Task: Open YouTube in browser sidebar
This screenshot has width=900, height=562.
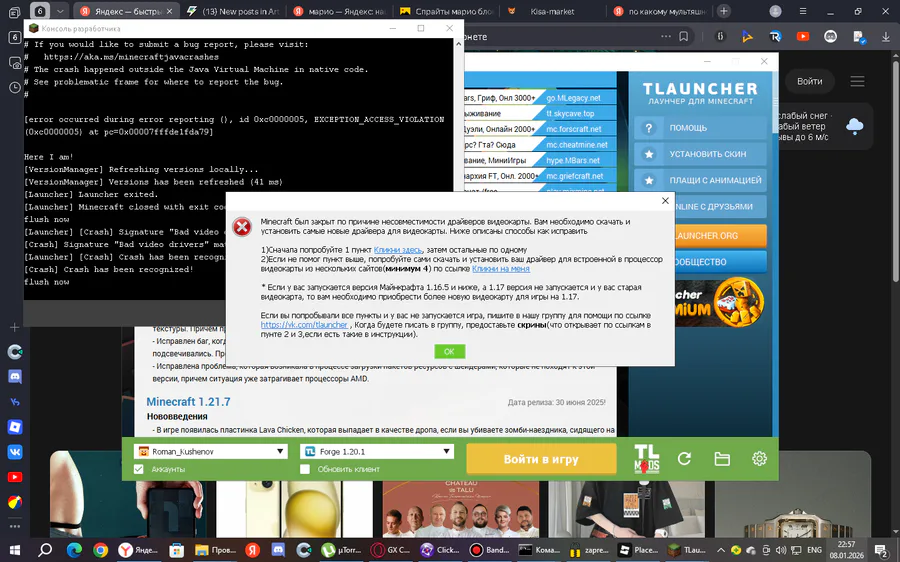Action: [x=15, y=477]
